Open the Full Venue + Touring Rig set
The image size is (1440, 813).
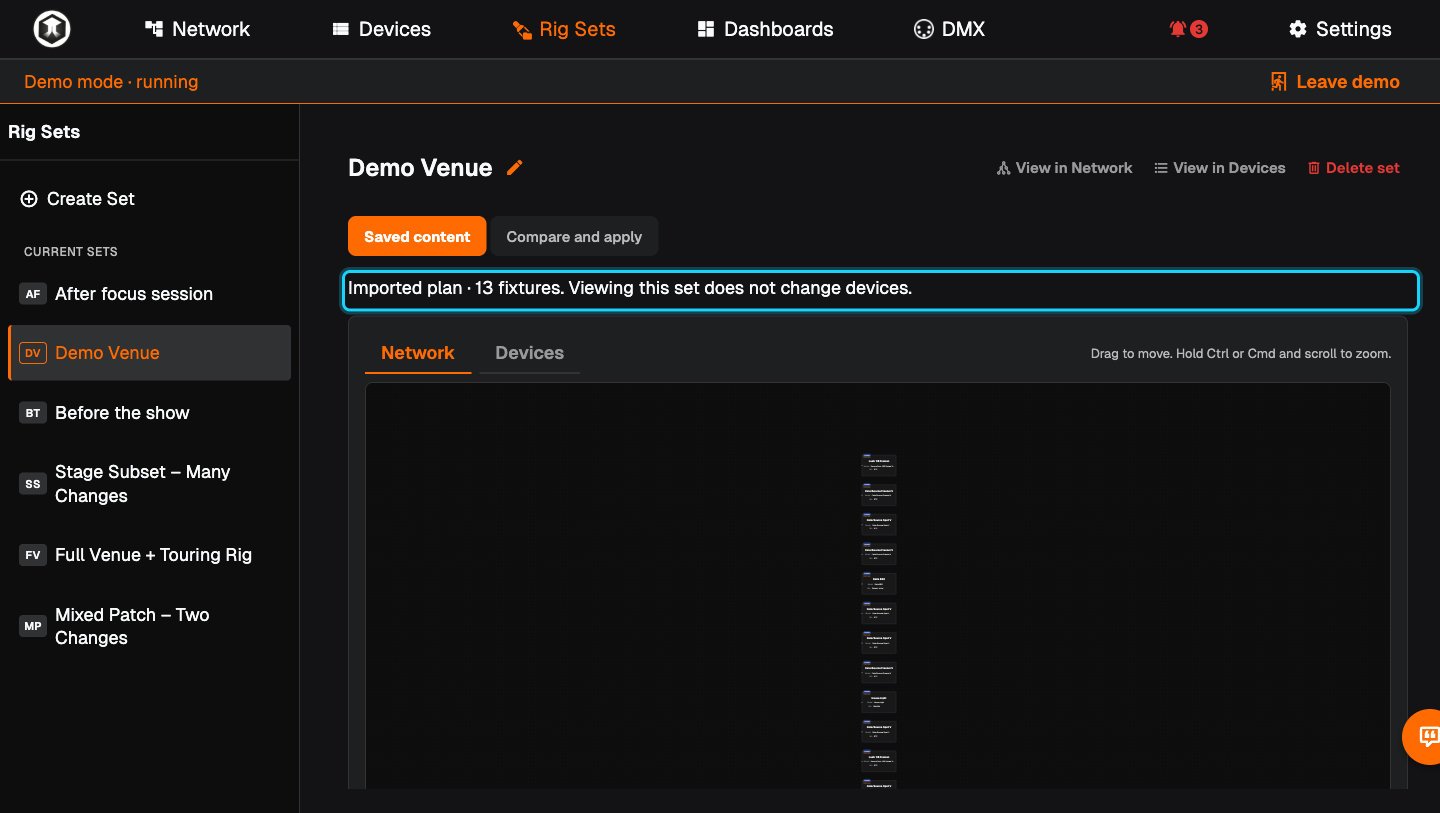[x=150, y=555]
